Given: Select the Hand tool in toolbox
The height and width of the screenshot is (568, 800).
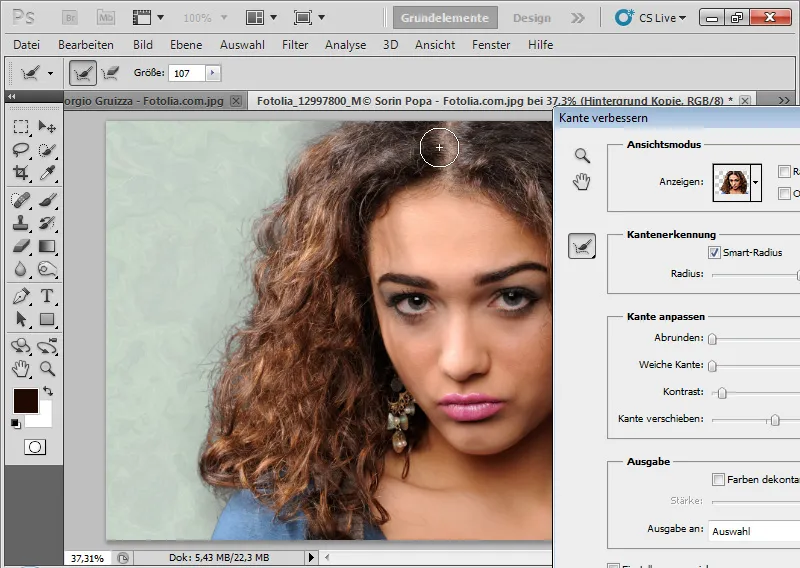Looking at the screenshot, I should click(20, 368).
